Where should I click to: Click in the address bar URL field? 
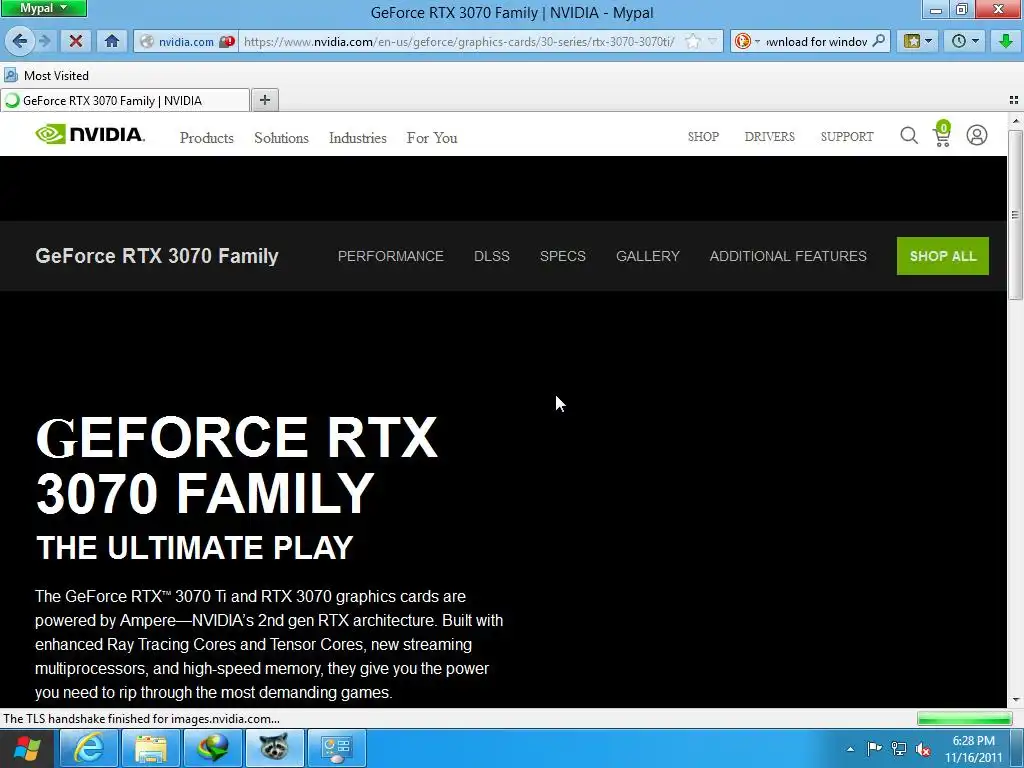click(x=460, y=41)
